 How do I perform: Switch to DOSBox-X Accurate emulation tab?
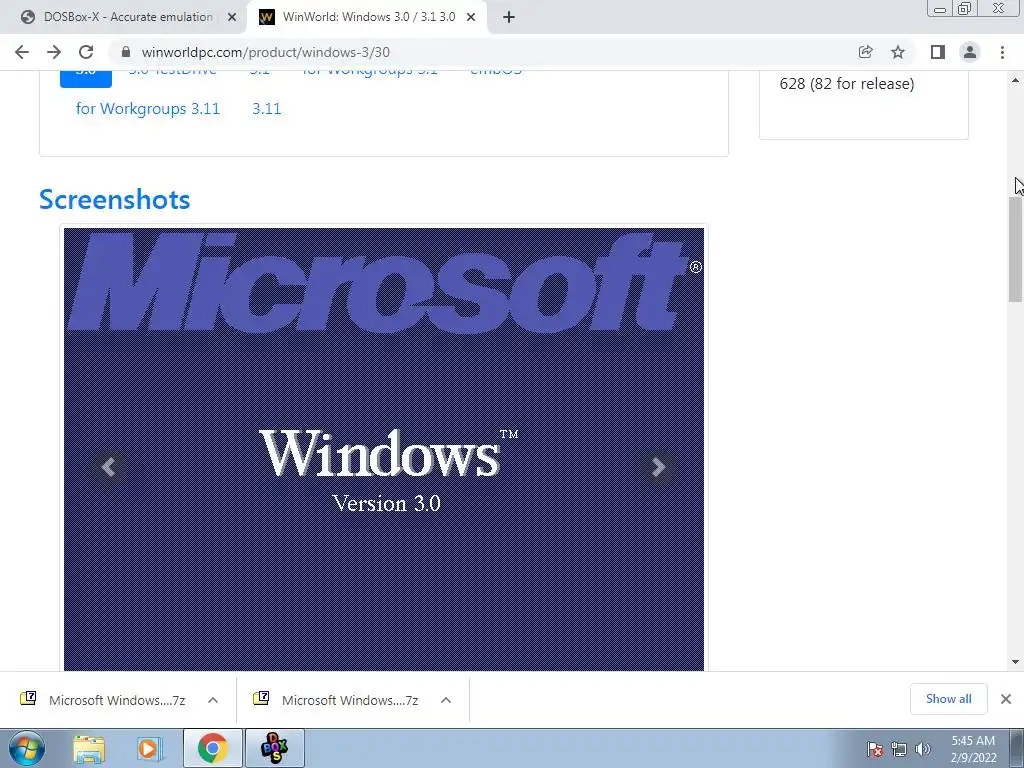point(128,18)
